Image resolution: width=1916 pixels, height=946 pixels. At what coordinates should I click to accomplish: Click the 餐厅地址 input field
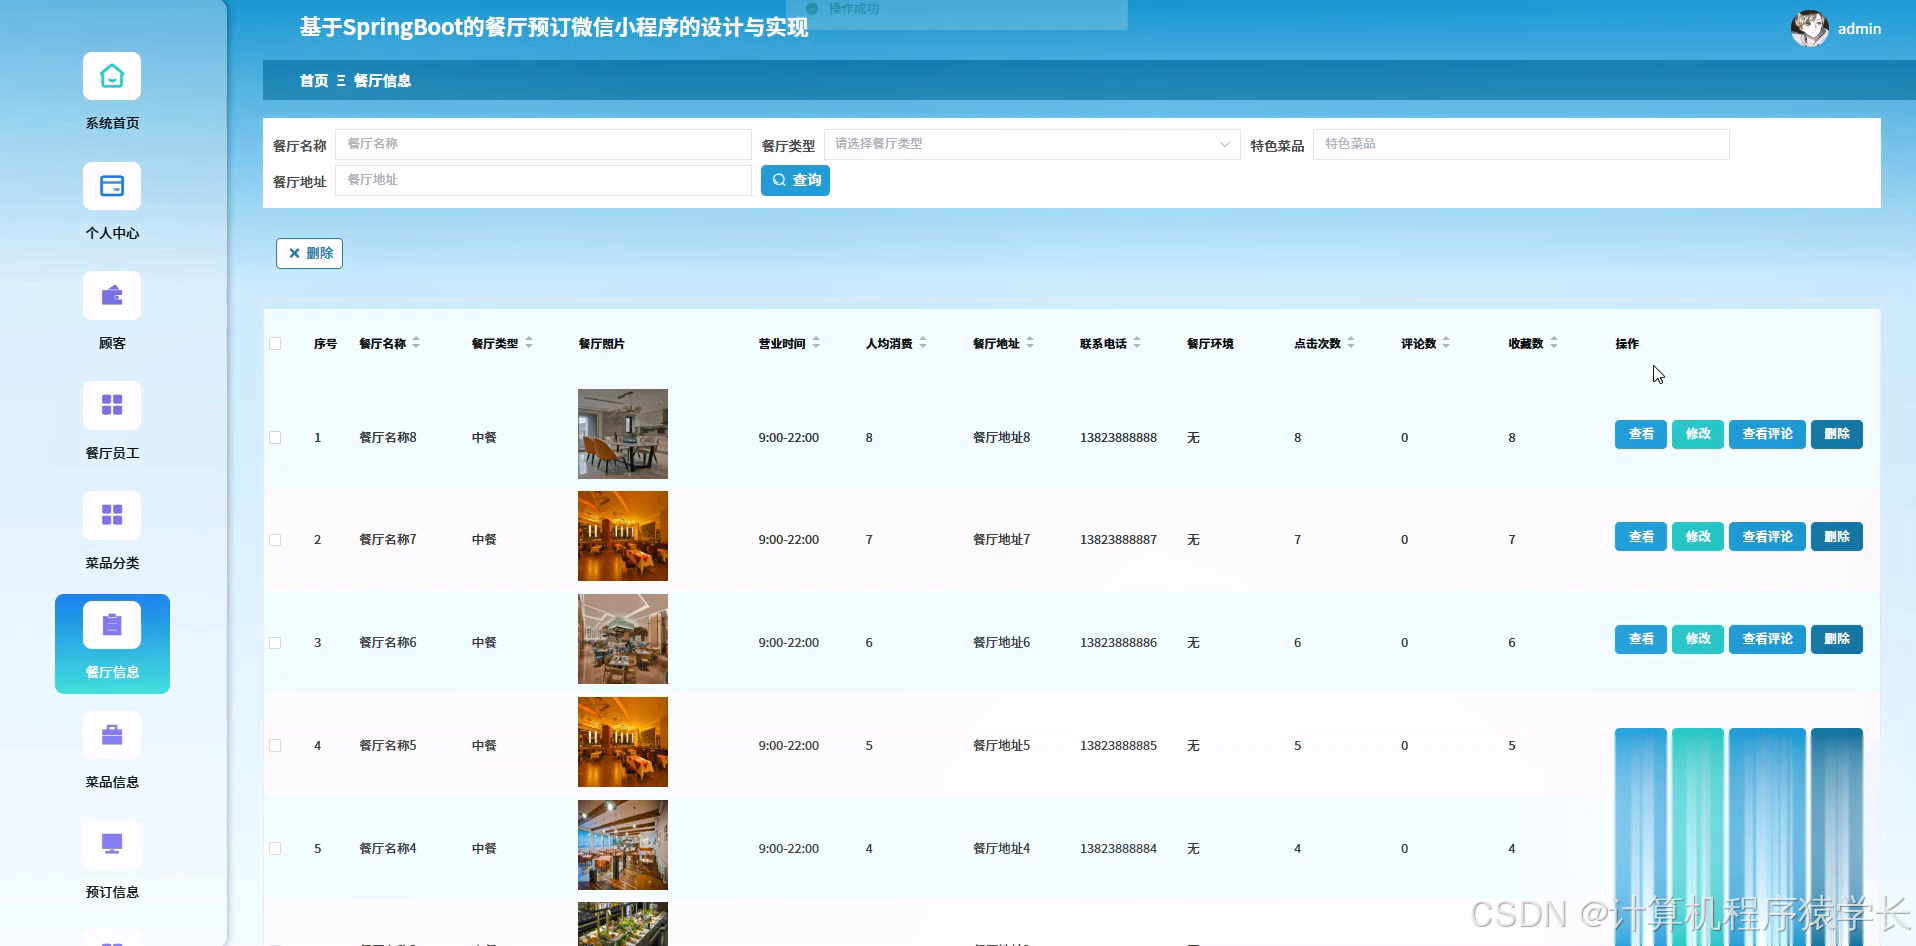coord(543,180)
